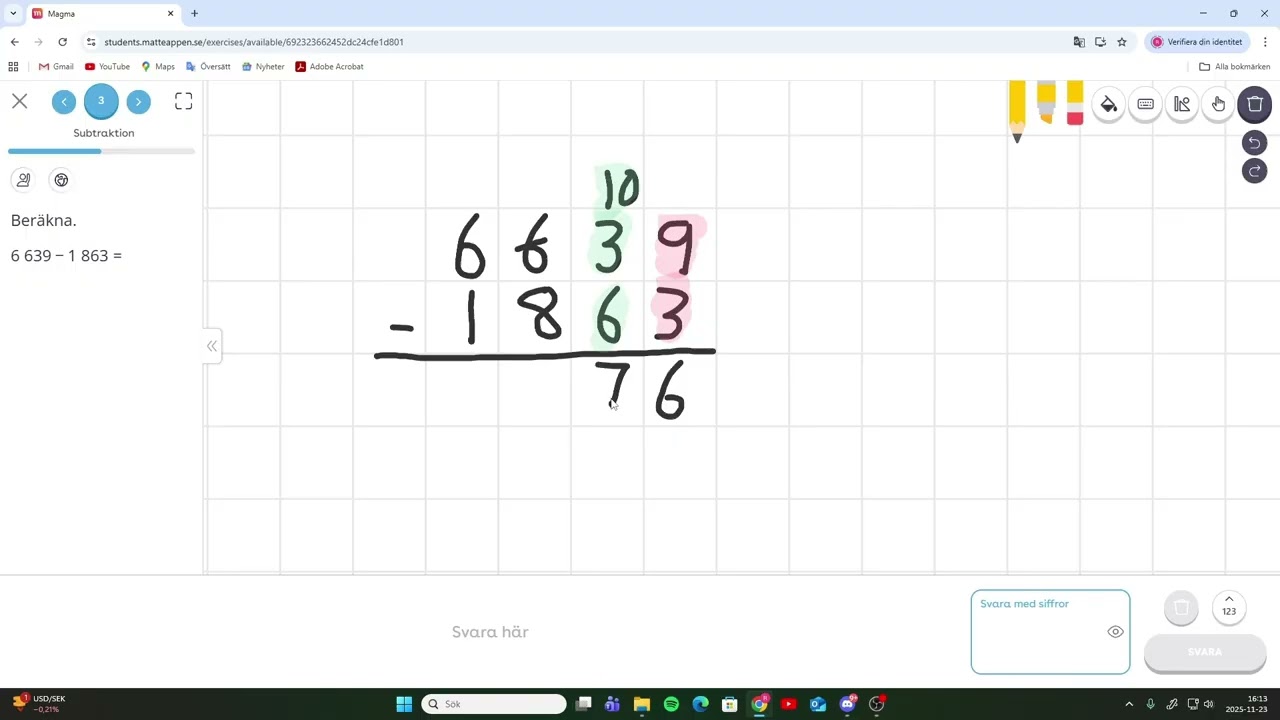This screenshot has height=720, width=1280.
Task: Open the Översätt bookmark
Action: point(208,67)
